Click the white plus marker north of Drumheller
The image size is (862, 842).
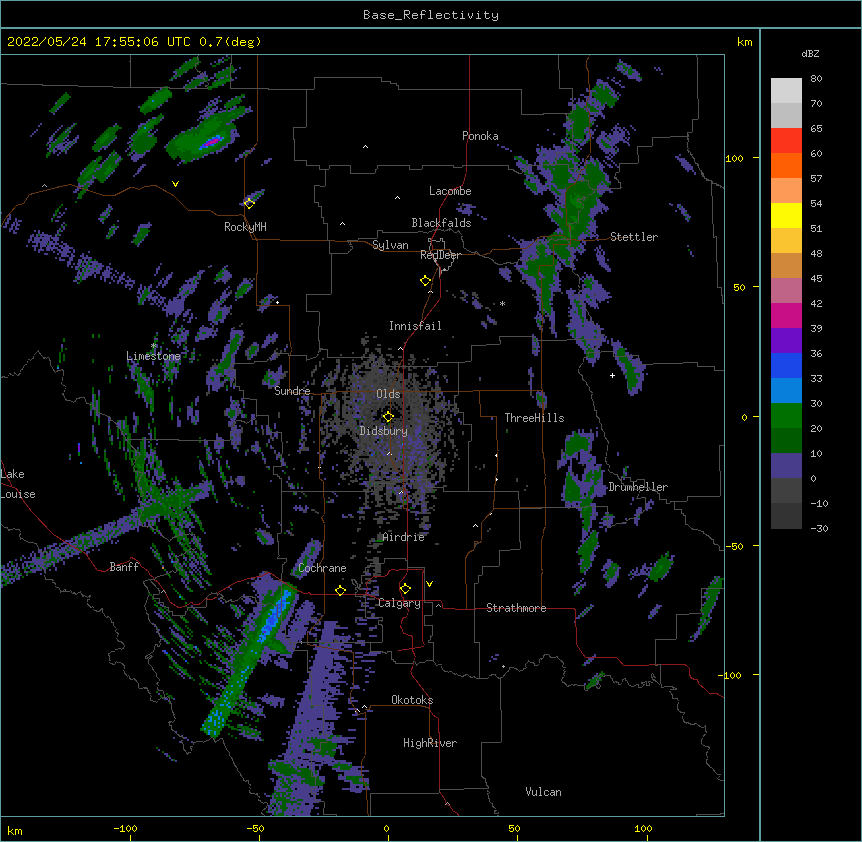tap(612, 375)
